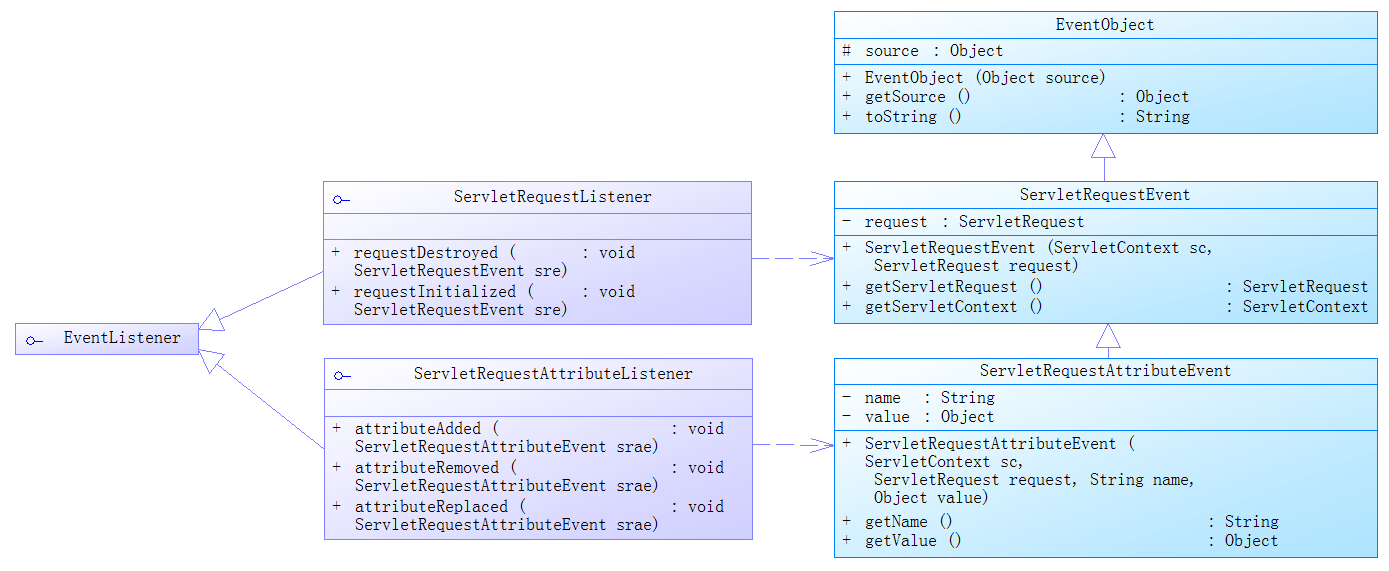Click the dashed arrowhead pointing to ServletRequestAttributeEvent
Image resolution: width=1389 pixels, height=571 pixels.
point(822,445)
